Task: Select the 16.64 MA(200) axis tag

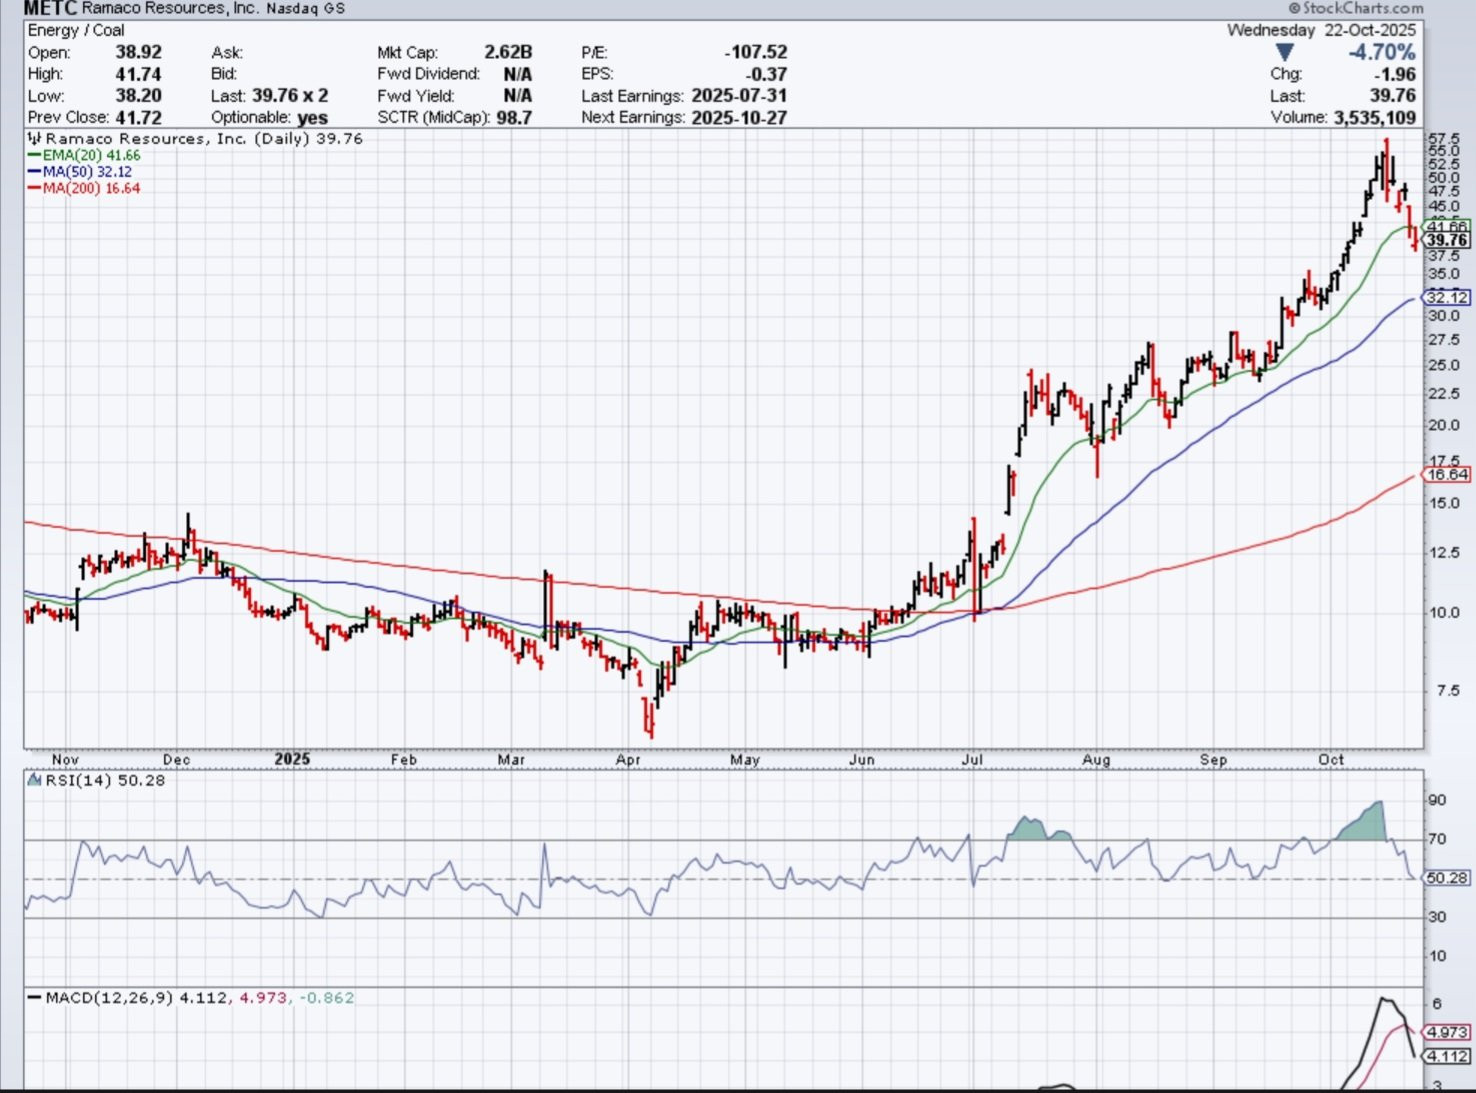Action: point(1446,475)
